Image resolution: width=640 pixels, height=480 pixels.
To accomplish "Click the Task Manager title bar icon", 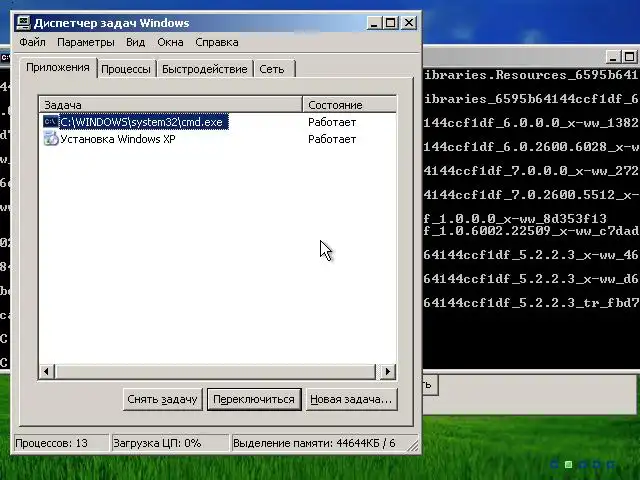I will [x=23, y=23].
